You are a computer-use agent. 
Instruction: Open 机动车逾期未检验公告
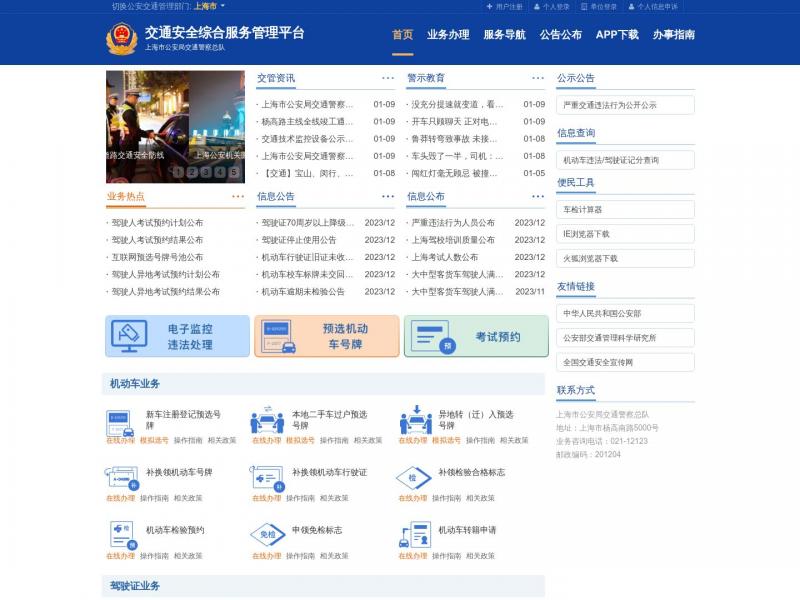click(303, 292)
